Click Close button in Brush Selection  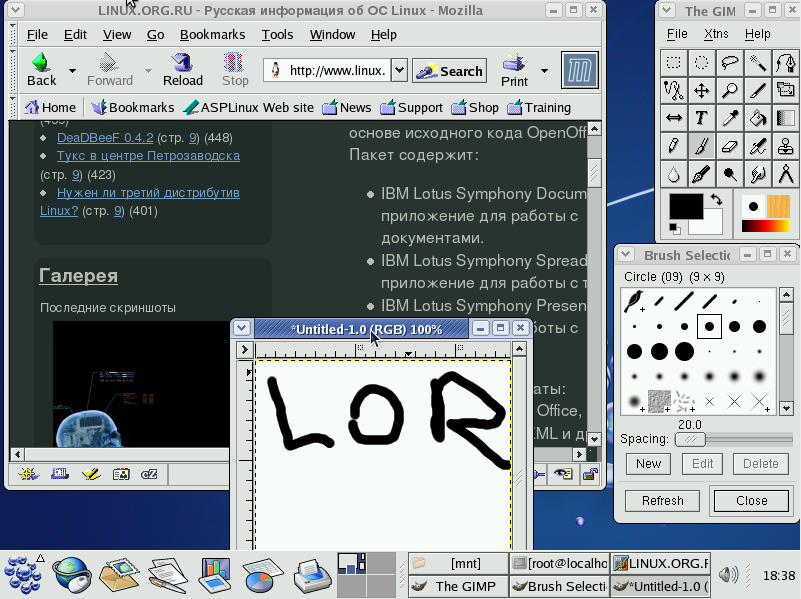pyautogui.click(x=751, y=500)
